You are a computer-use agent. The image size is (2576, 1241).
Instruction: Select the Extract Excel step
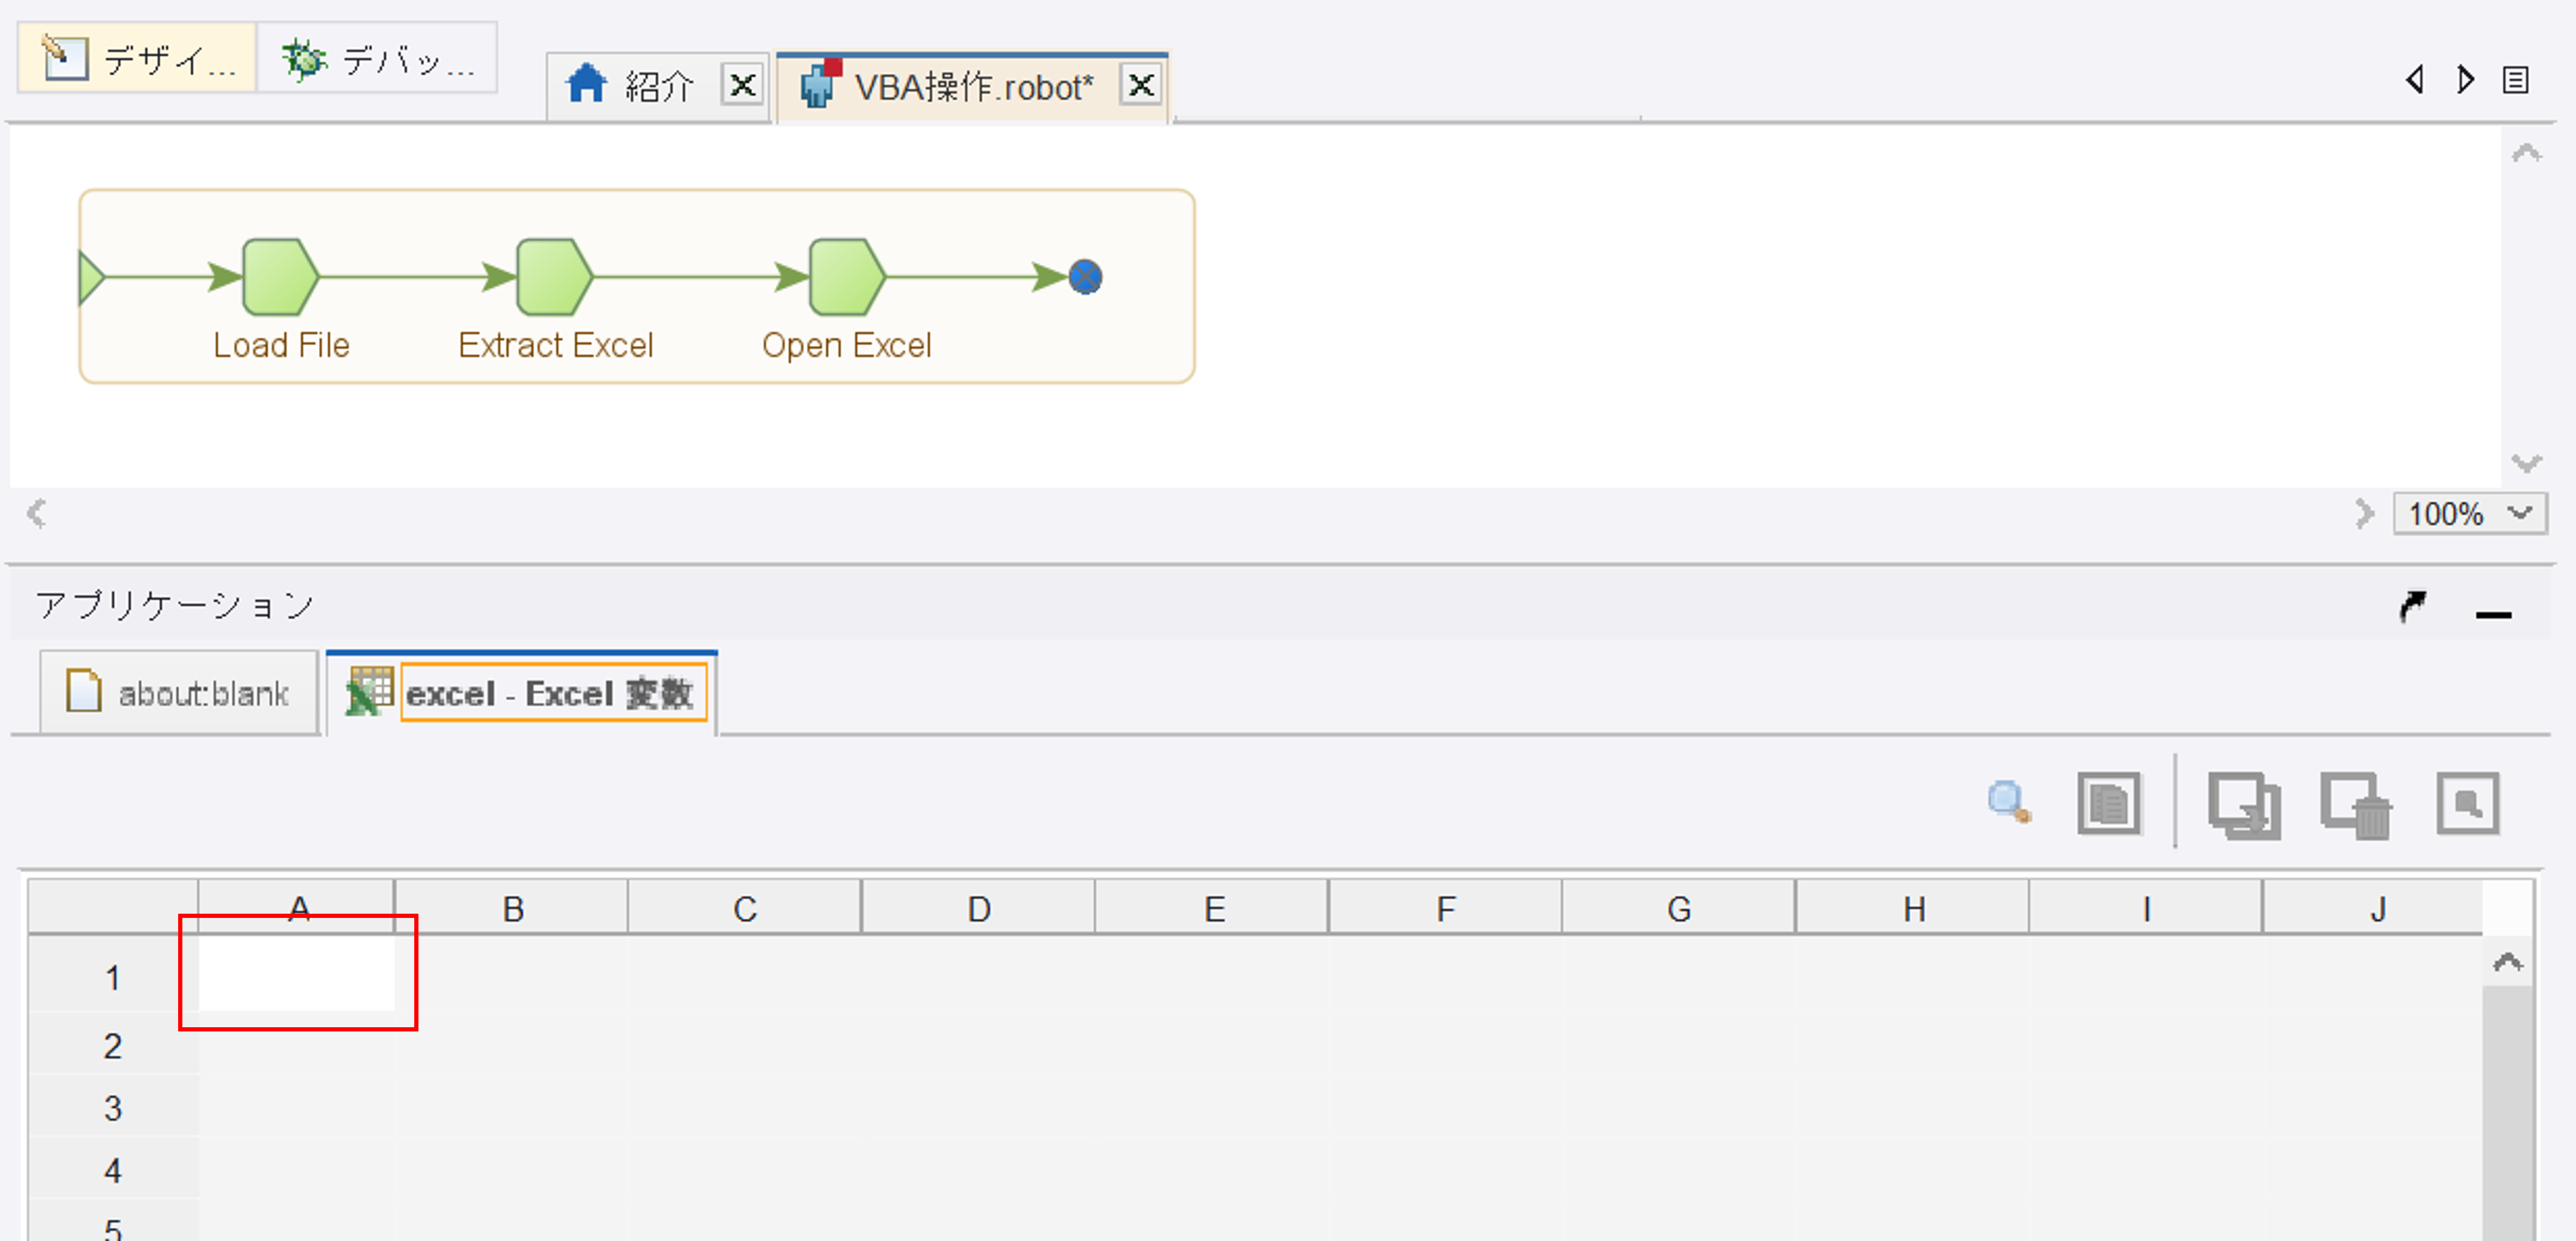554,277
